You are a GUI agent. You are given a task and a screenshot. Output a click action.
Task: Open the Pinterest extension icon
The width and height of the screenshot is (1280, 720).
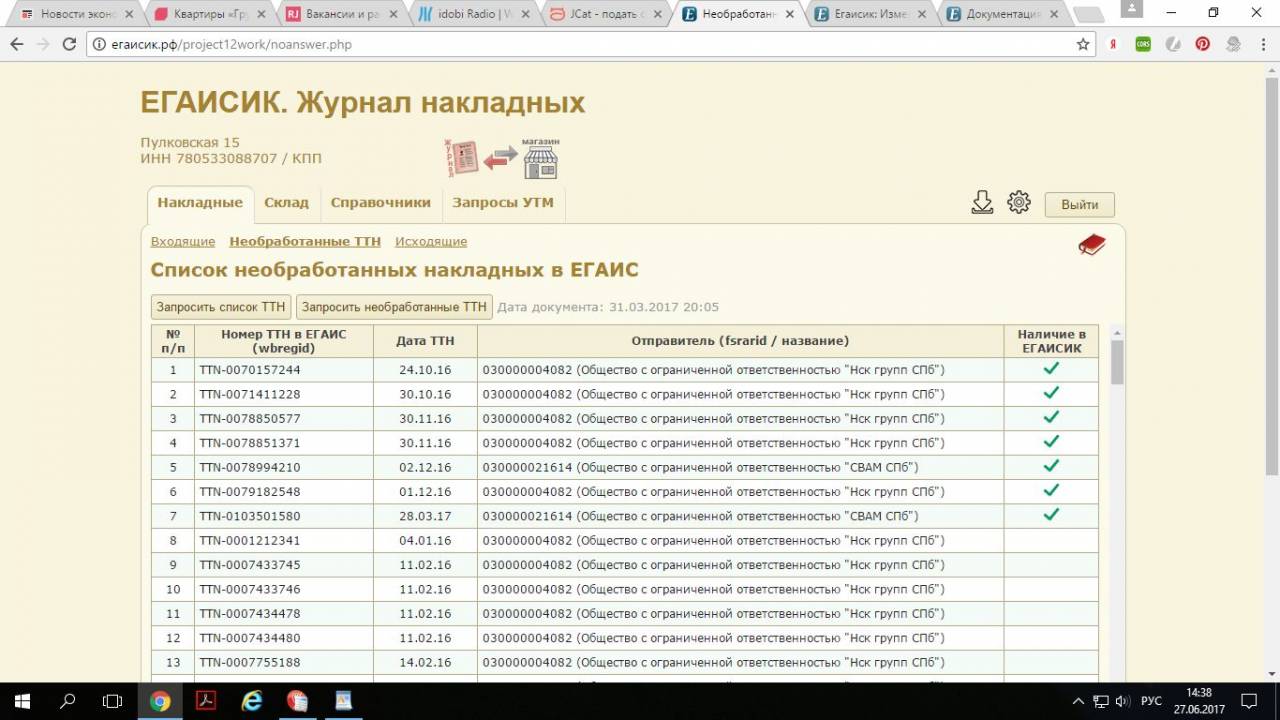pyautogui.click(x=1202, y=44)
